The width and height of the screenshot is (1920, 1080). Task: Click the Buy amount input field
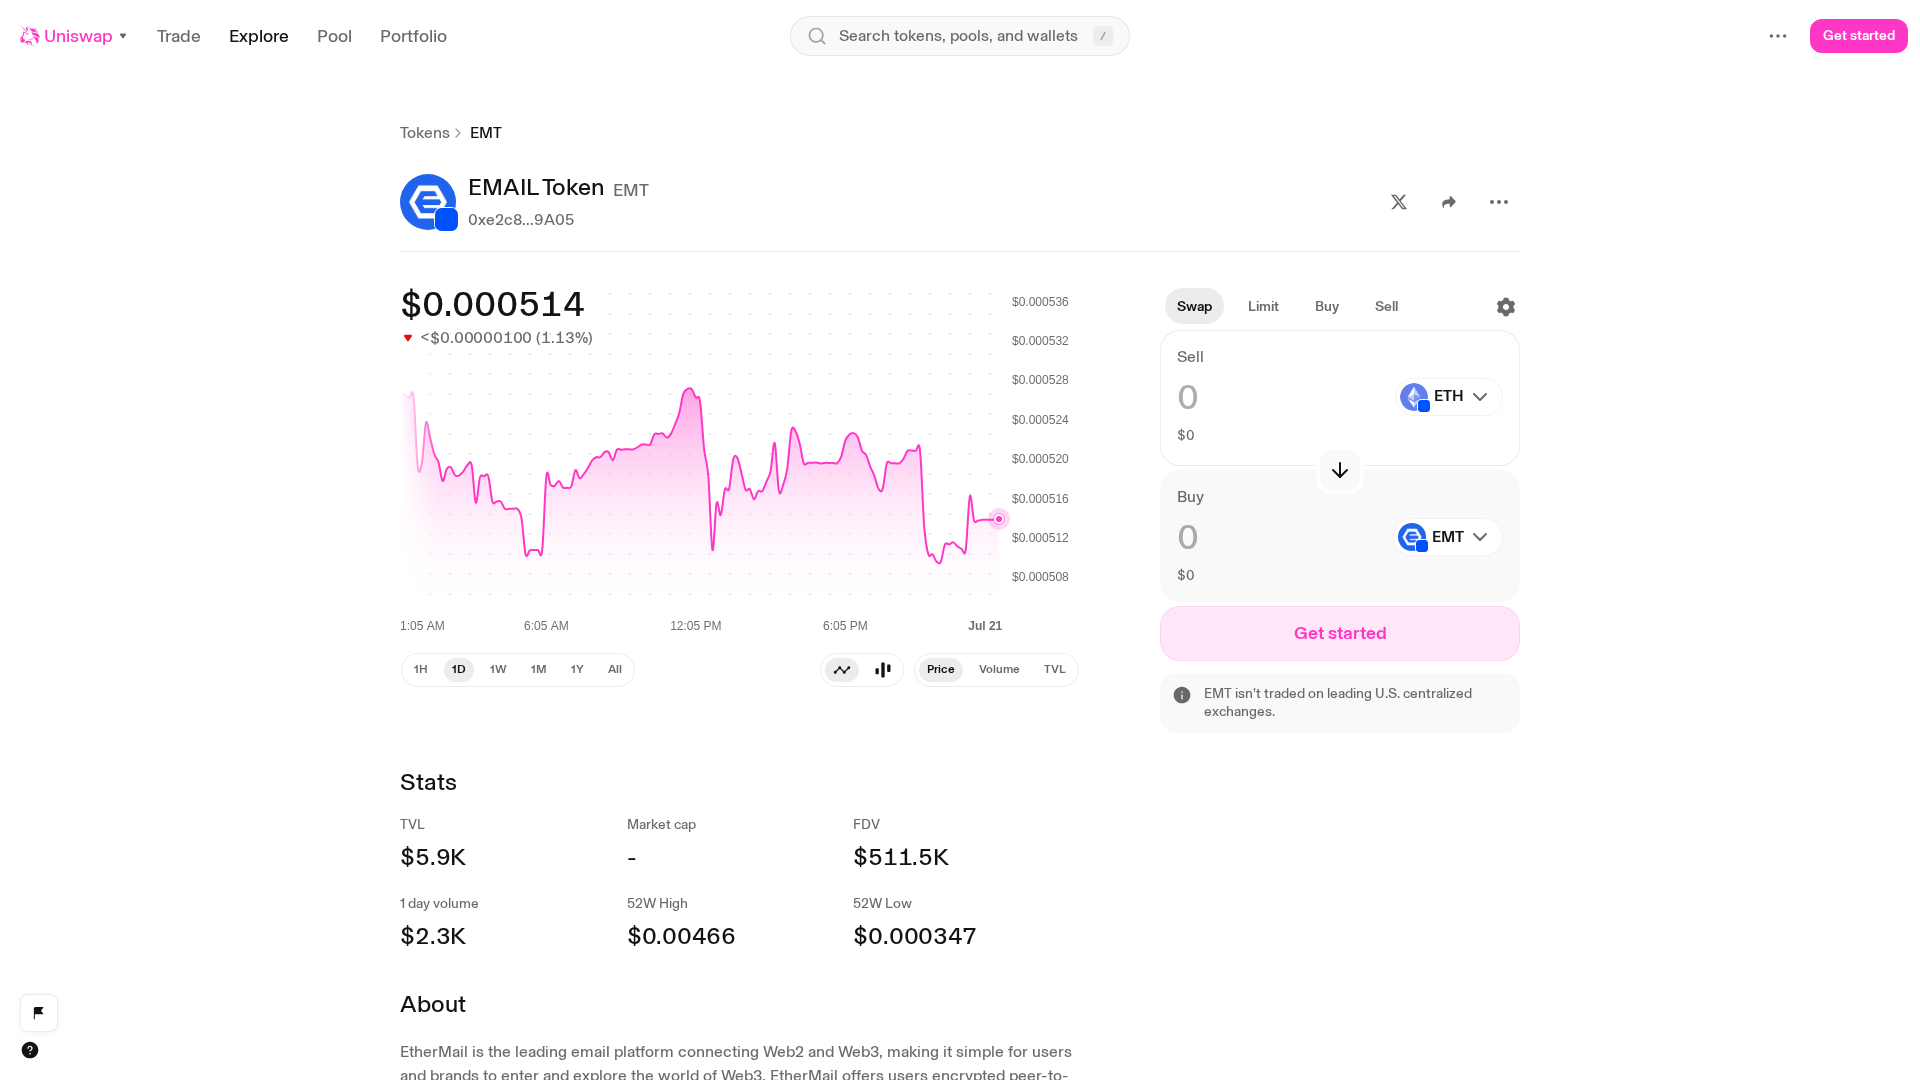1280,538
